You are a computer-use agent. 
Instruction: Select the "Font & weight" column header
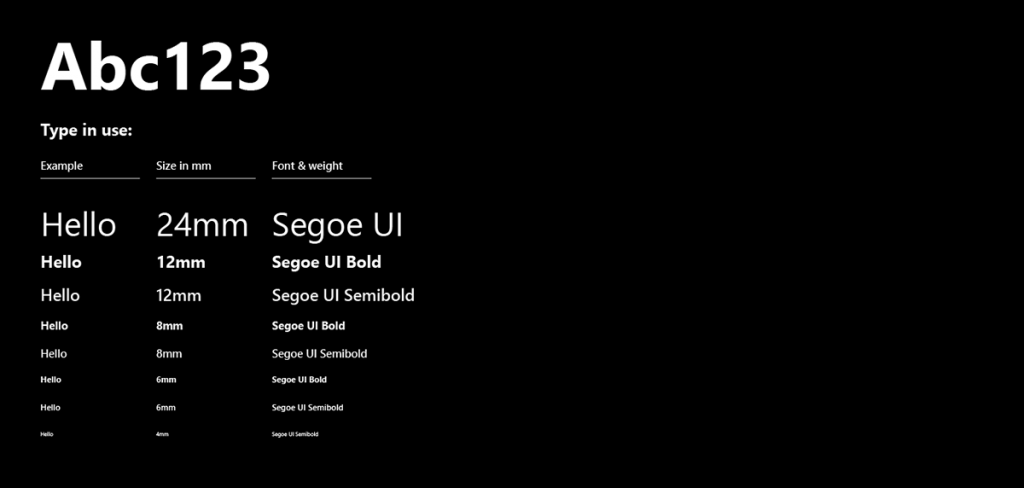coord(307,166)
